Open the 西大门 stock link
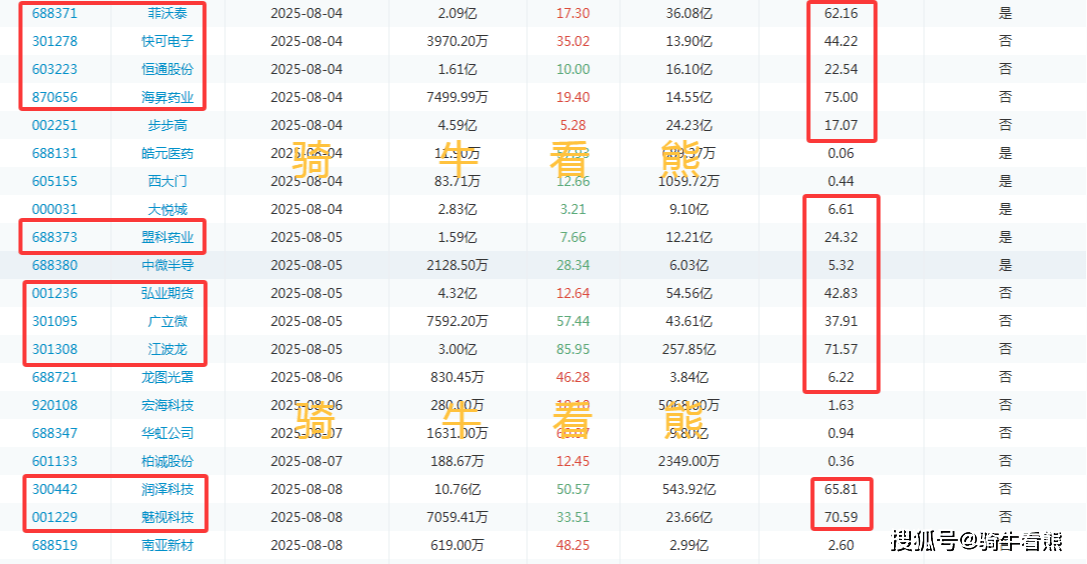Screen dimensions: 1087x564 [167, 182]
